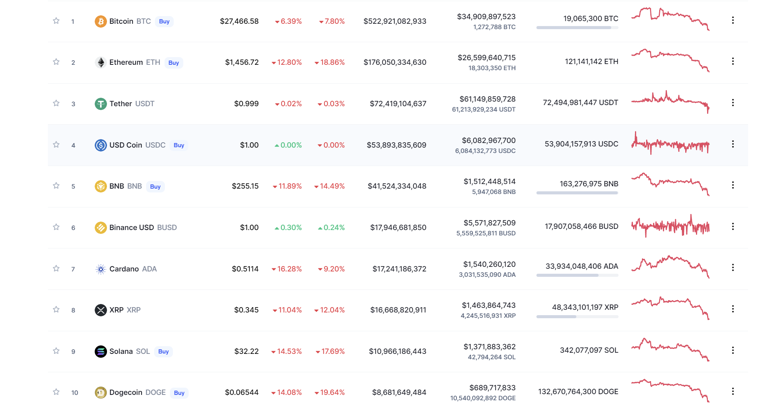The image size is (760, 411).
Task: Open the Binance USD 7-day sparkline chart
Action: tap(670, 225)
